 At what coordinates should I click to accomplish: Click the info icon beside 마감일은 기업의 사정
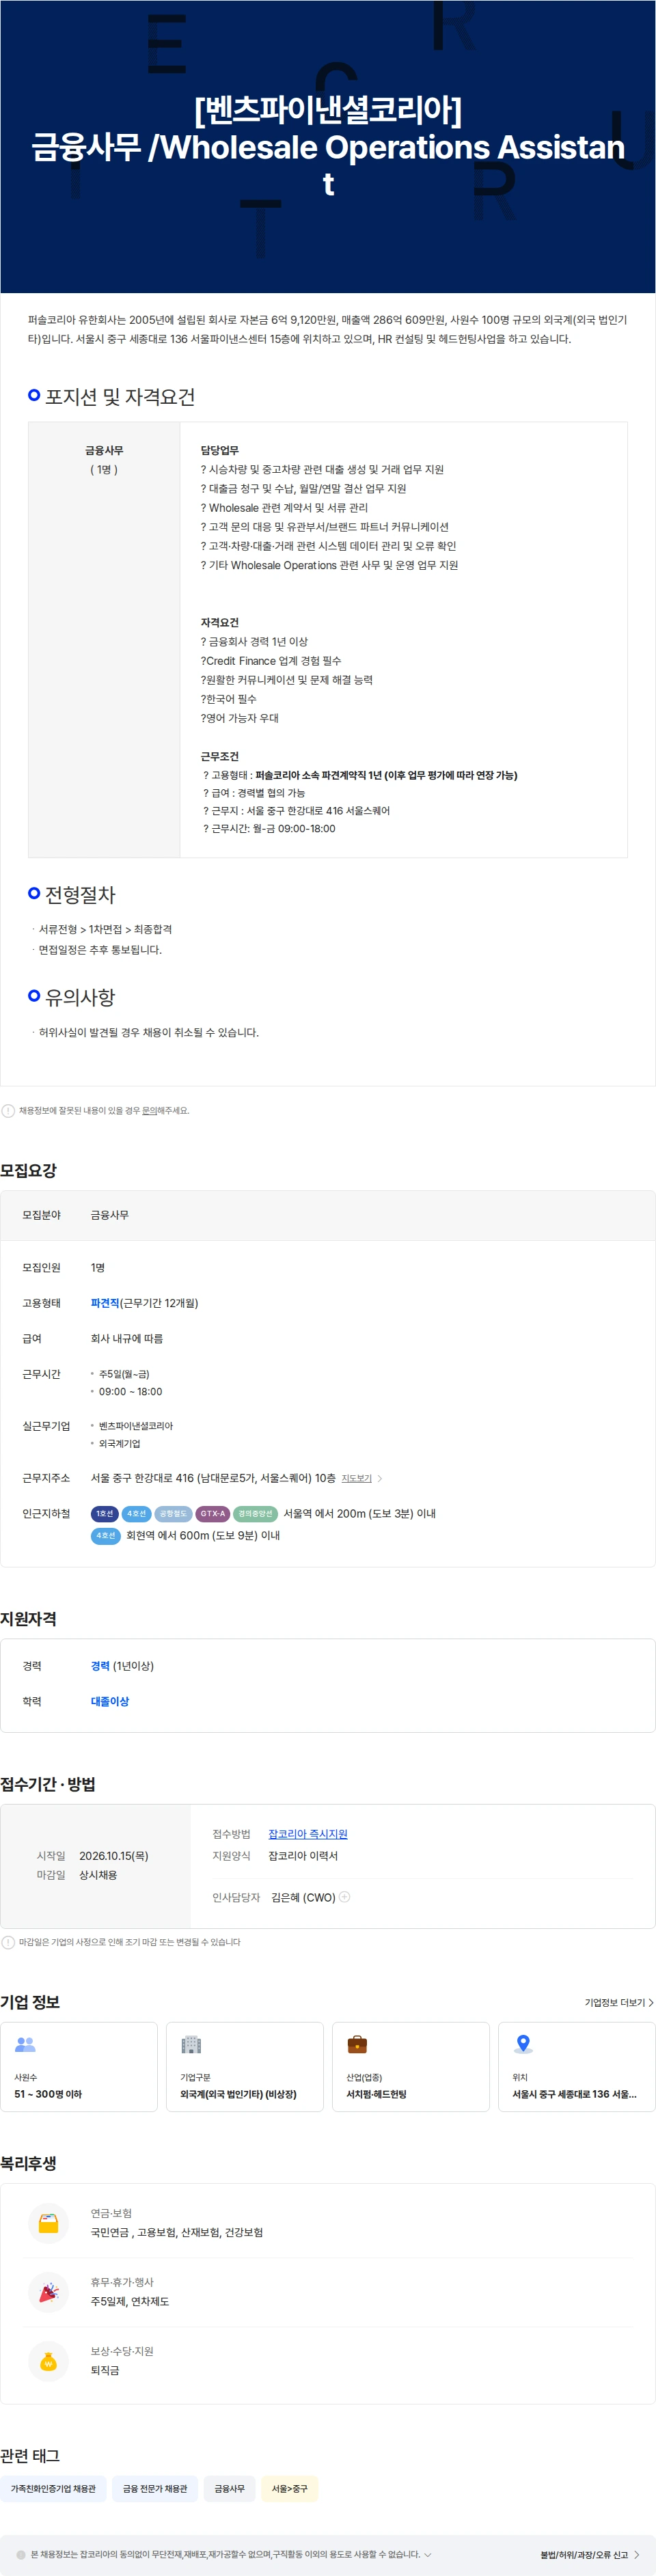[x=8, y=1942]
